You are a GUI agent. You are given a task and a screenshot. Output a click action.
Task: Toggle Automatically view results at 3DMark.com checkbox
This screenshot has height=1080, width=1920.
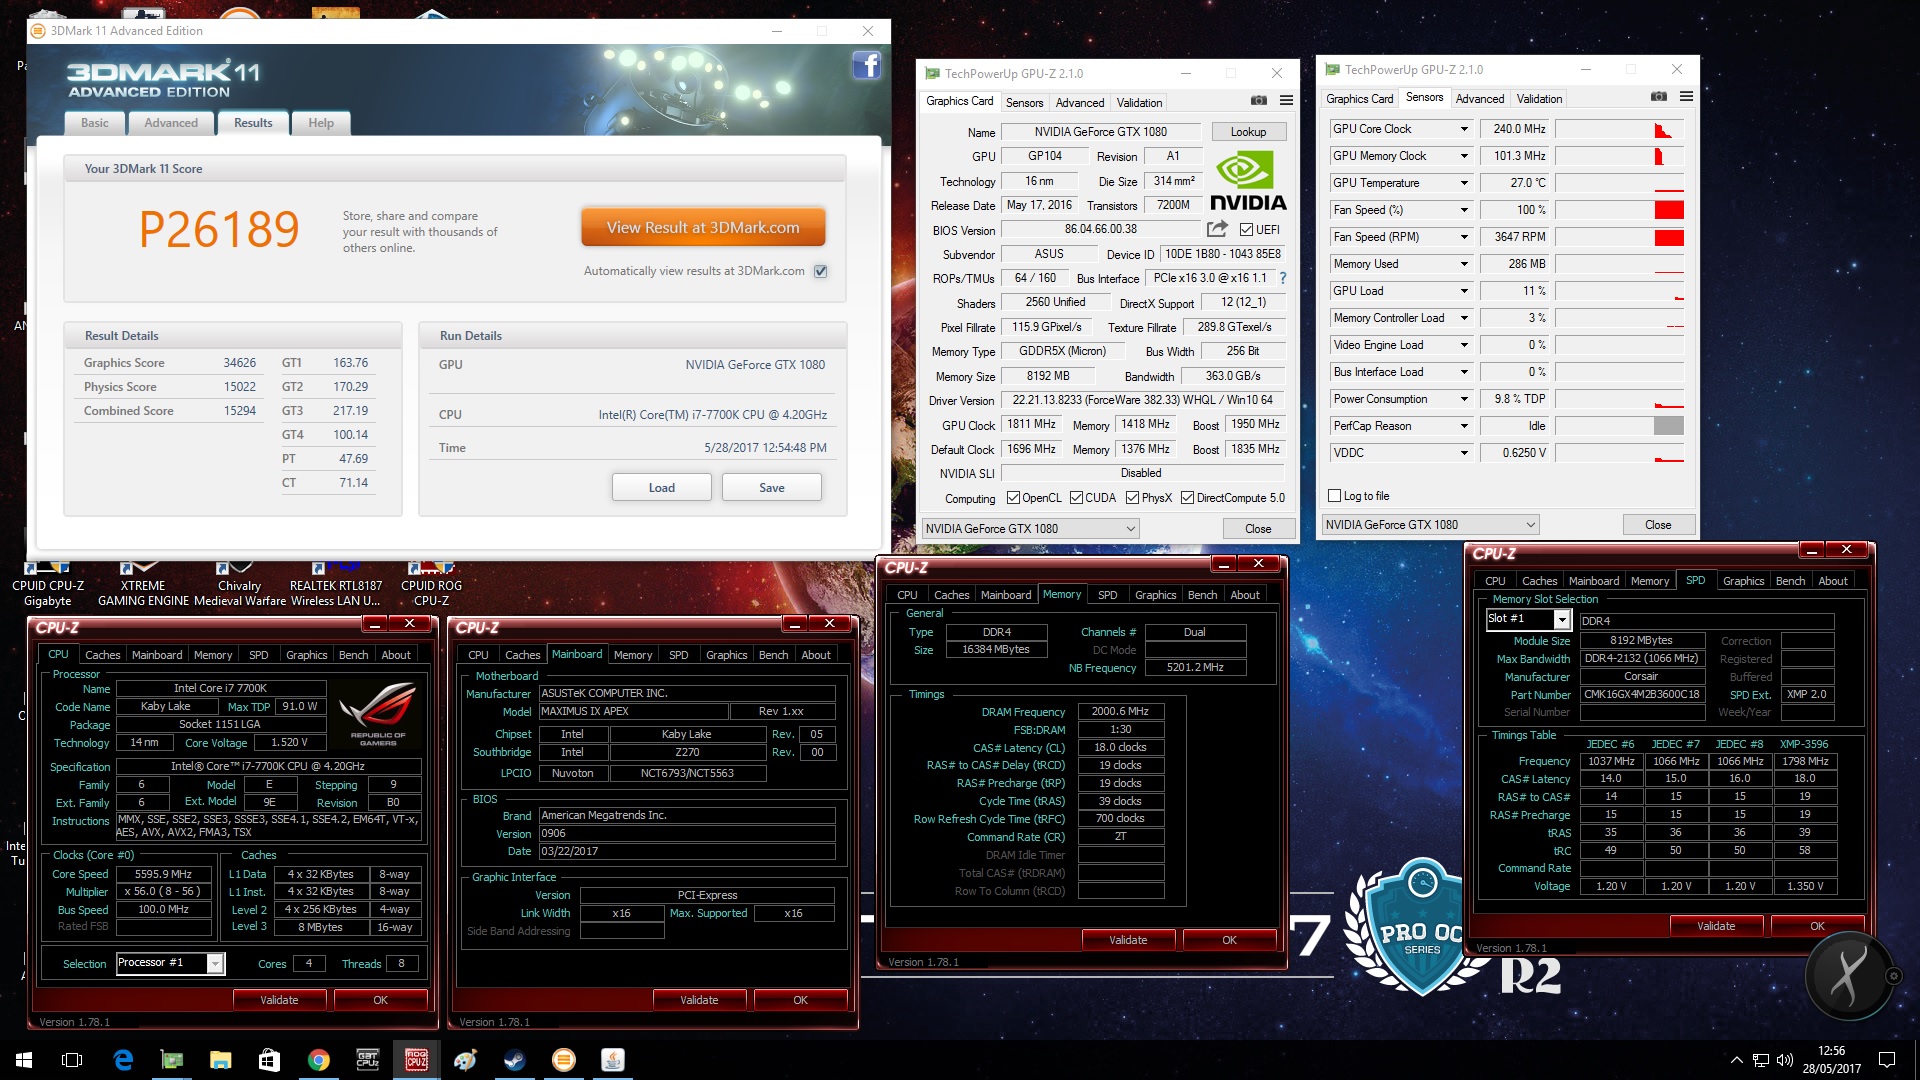[x=820, y=271]
